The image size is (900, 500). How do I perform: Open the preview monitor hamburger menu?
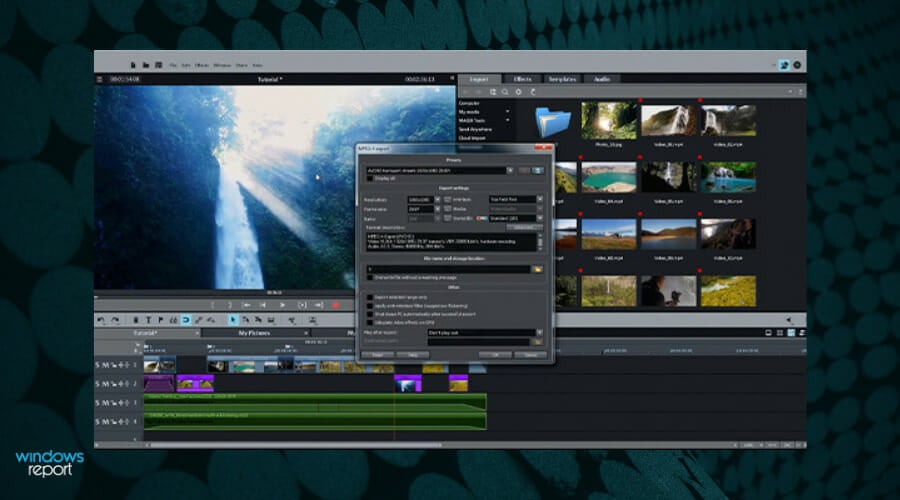100,79
